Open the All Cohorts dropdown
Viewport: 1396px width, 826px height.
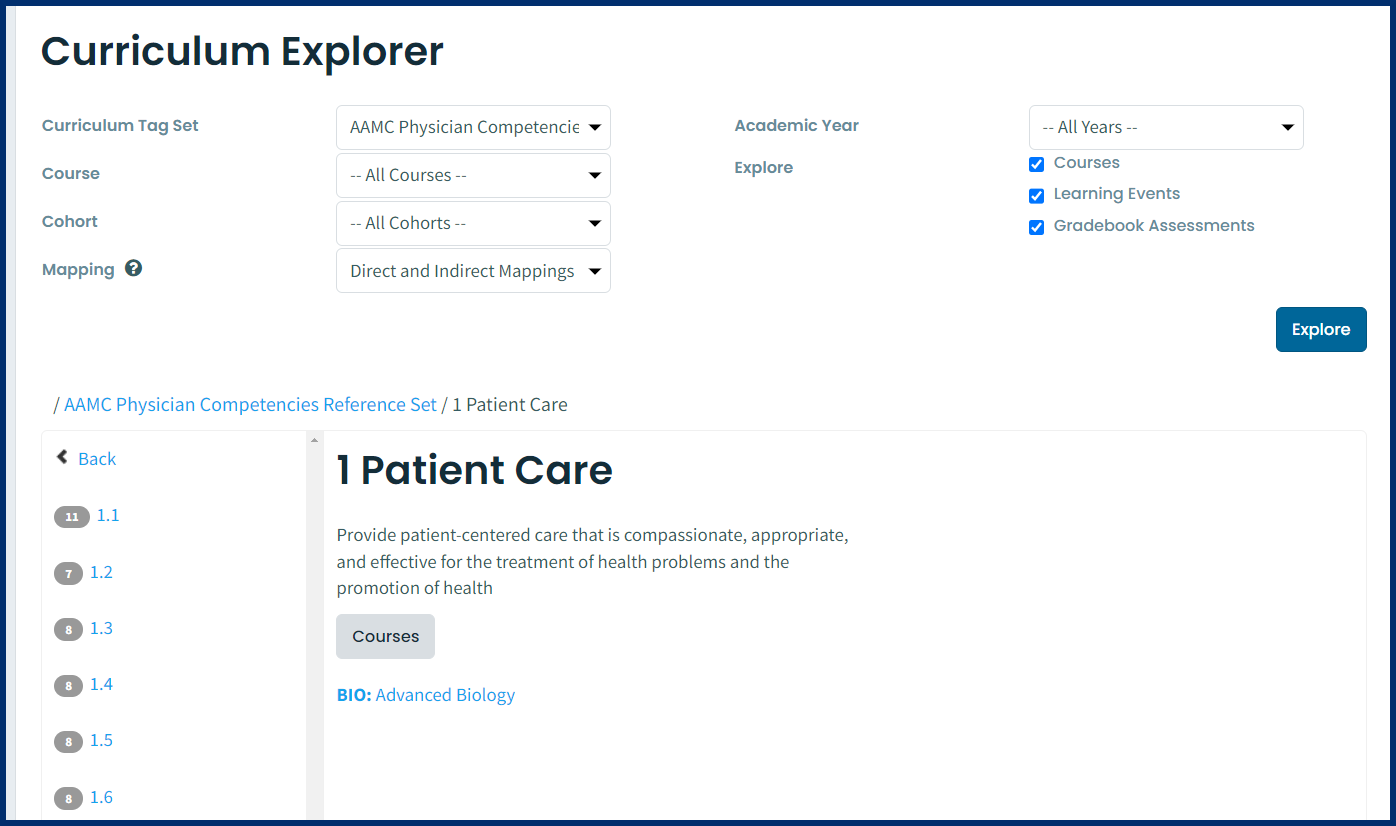coord(472,223)
